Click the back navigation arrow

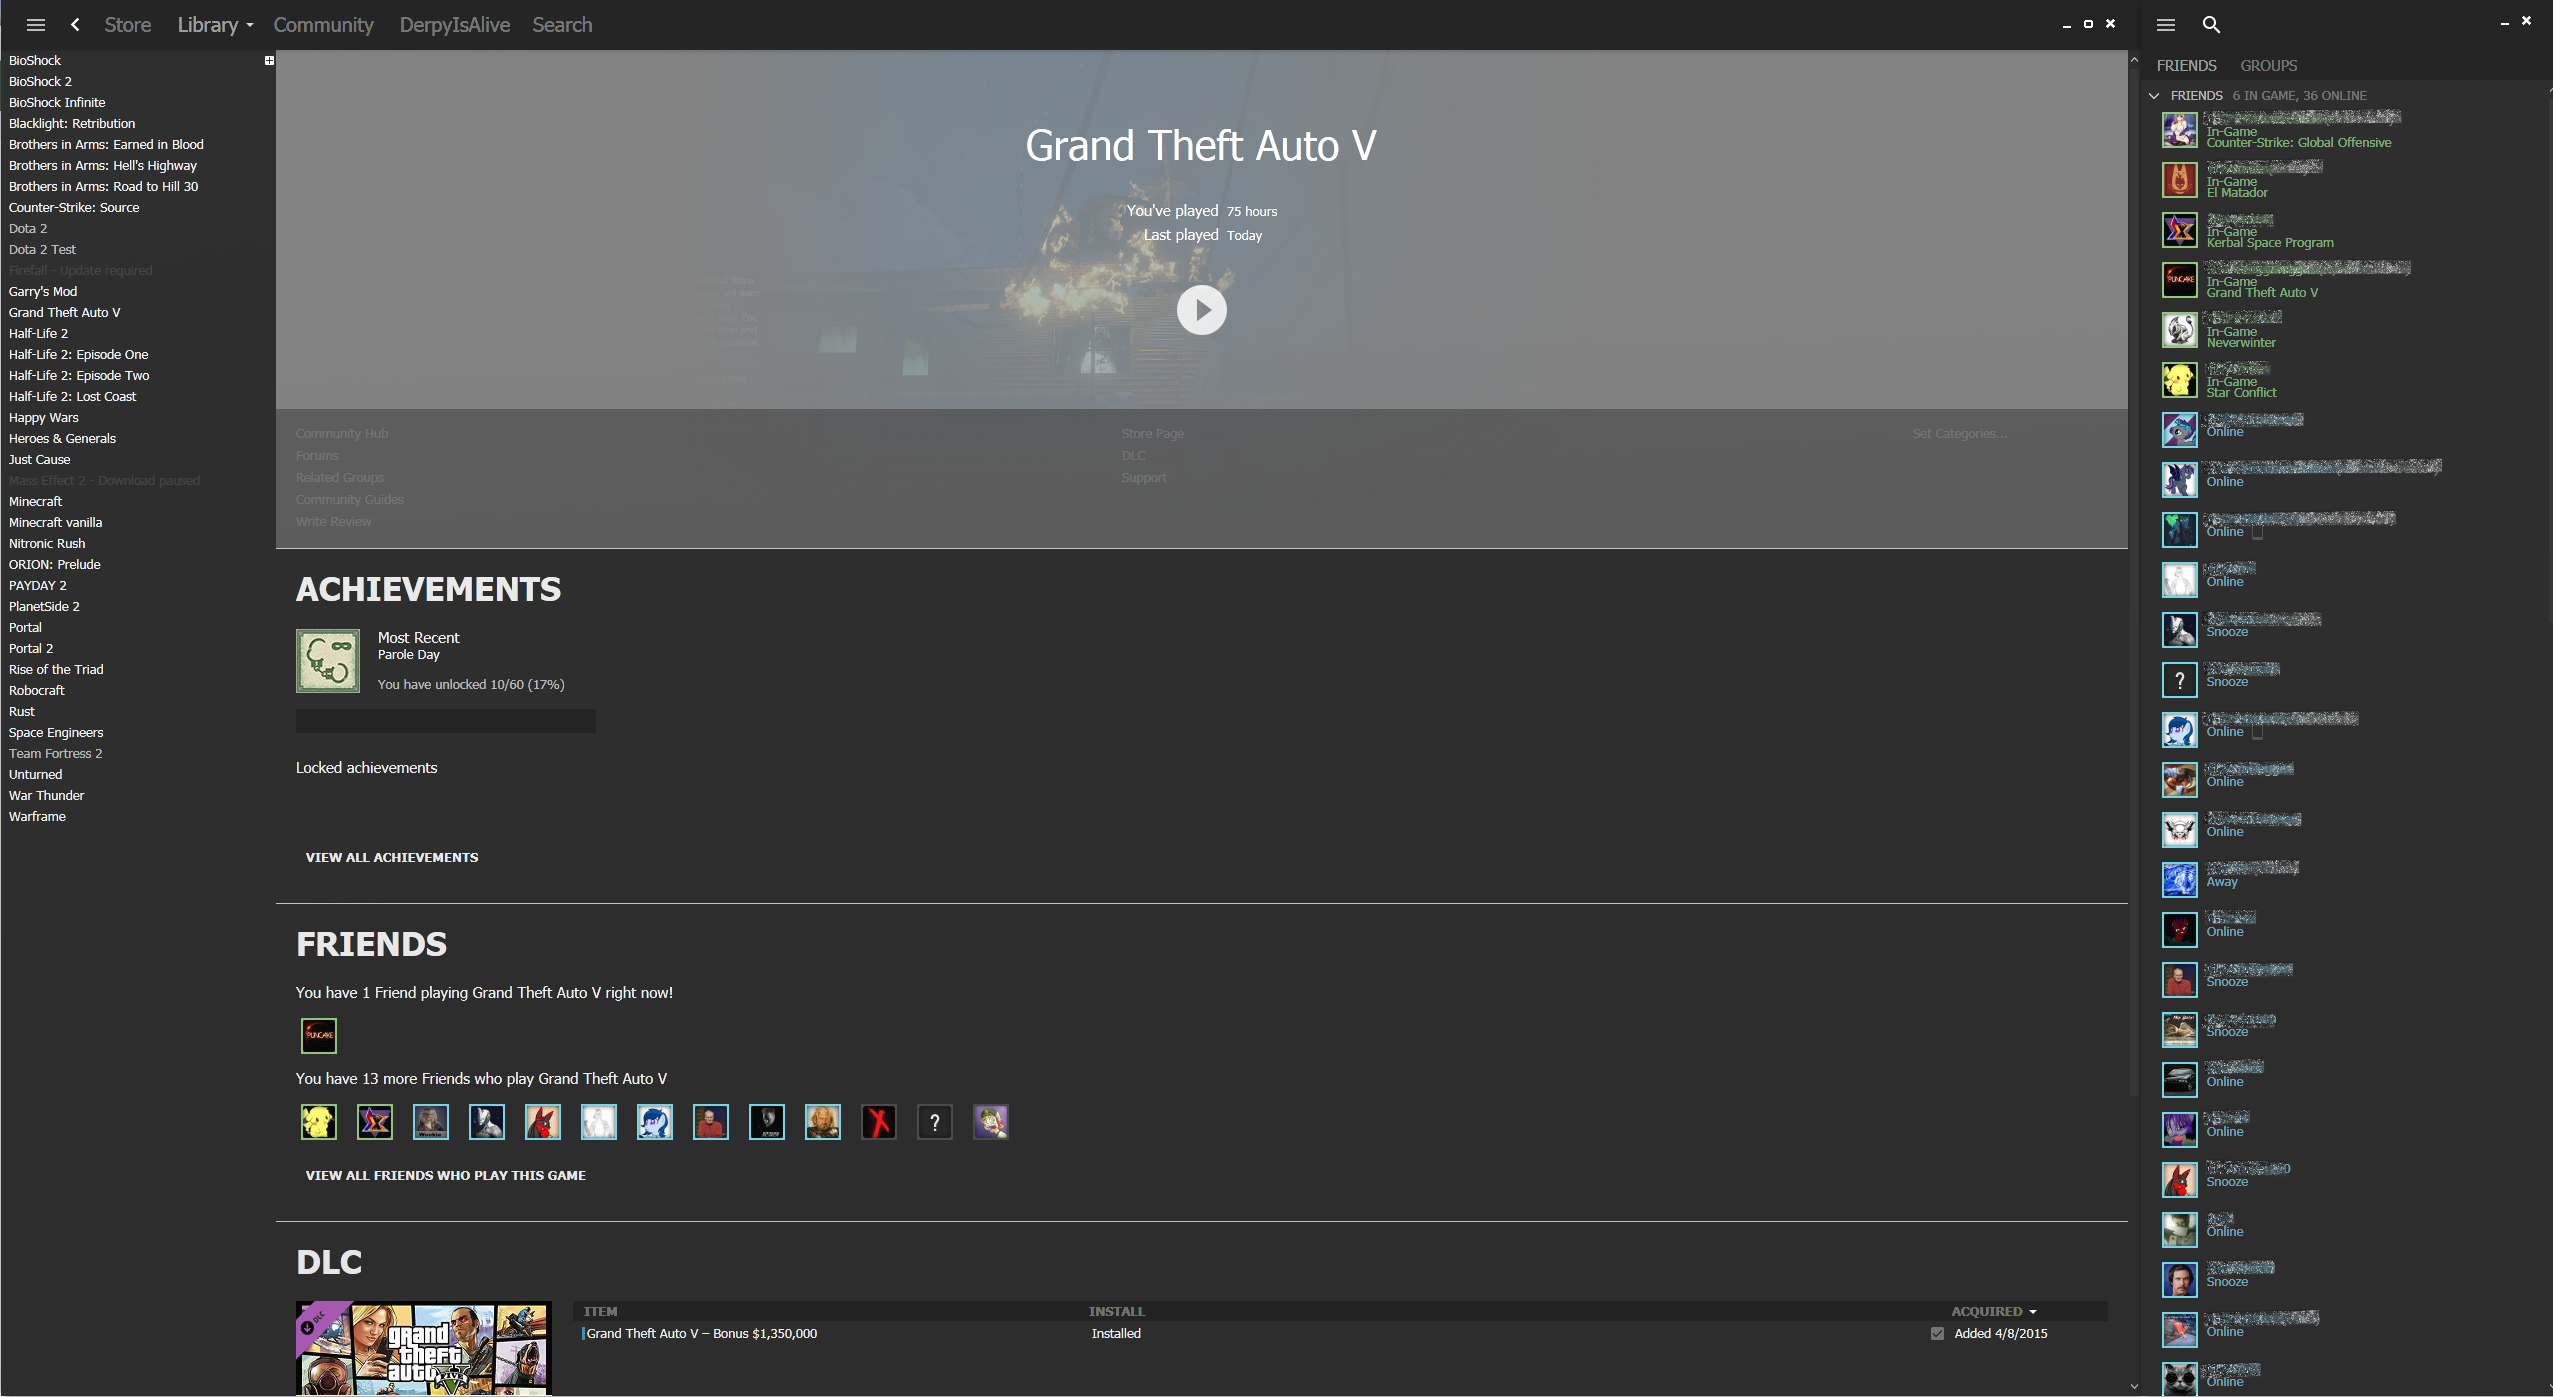[x=75, y=25]
